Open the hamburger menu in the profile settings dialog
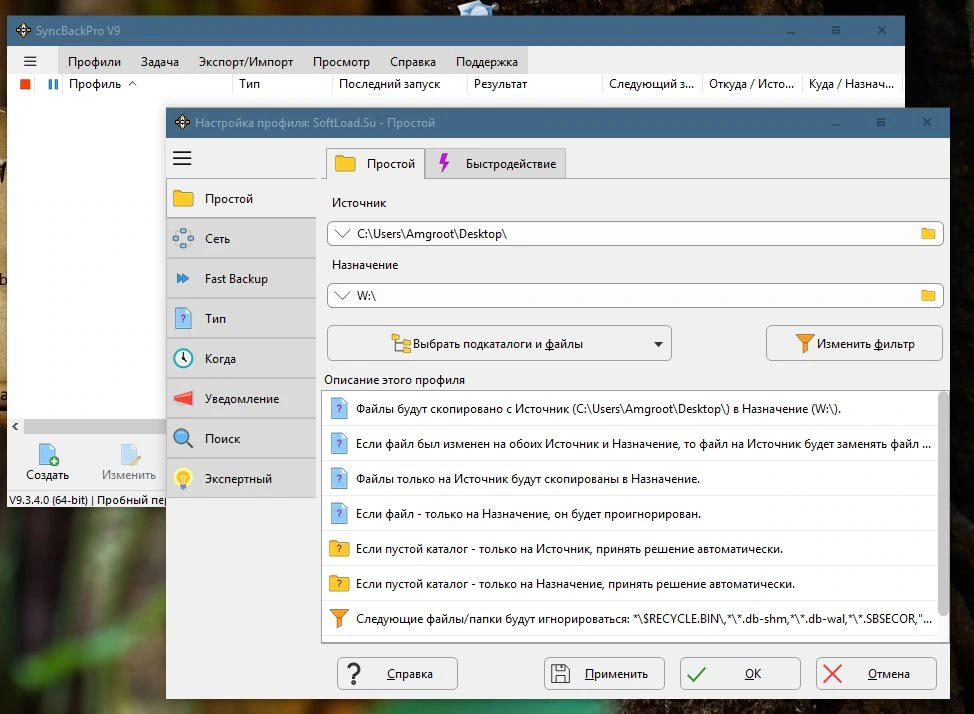The width and height of the screenshot is (974, 714). (x=182, y=158)
